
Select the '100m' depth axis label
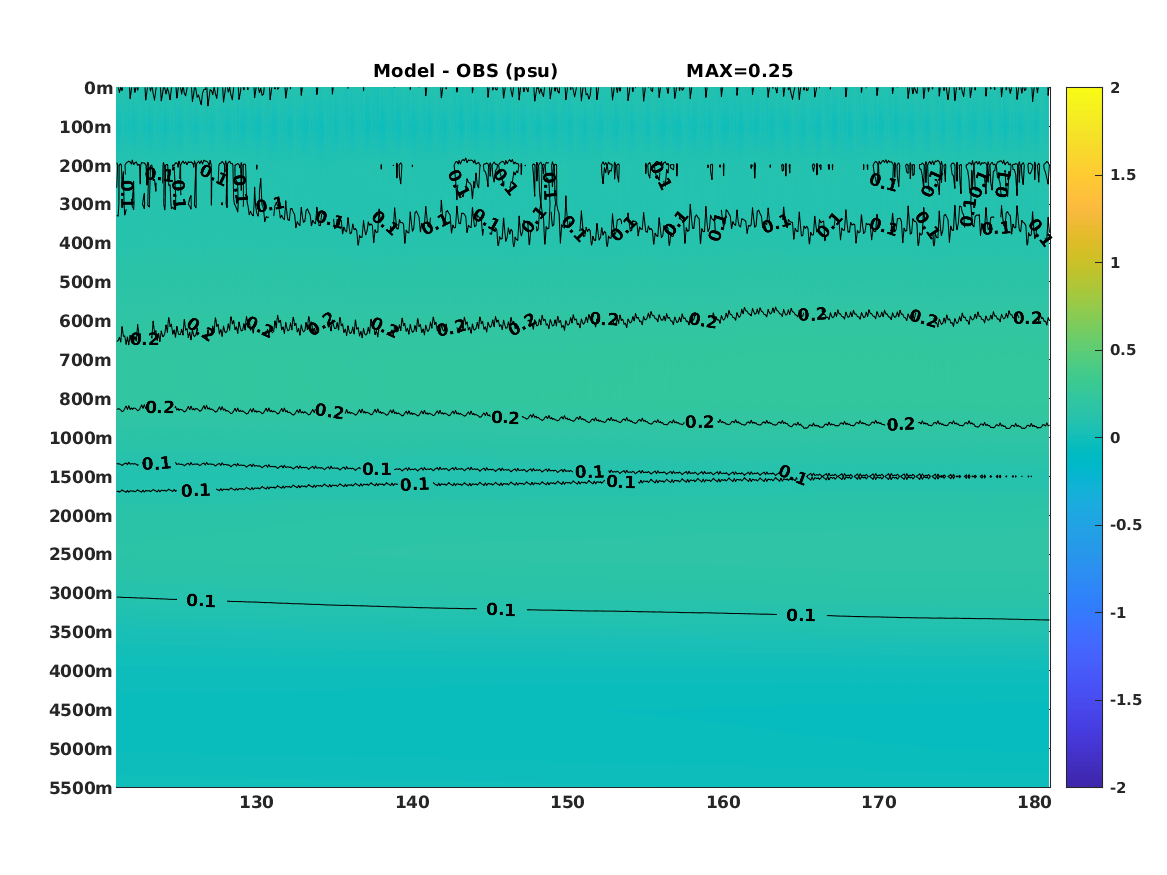pyautogui.click(x=86, y=127)
